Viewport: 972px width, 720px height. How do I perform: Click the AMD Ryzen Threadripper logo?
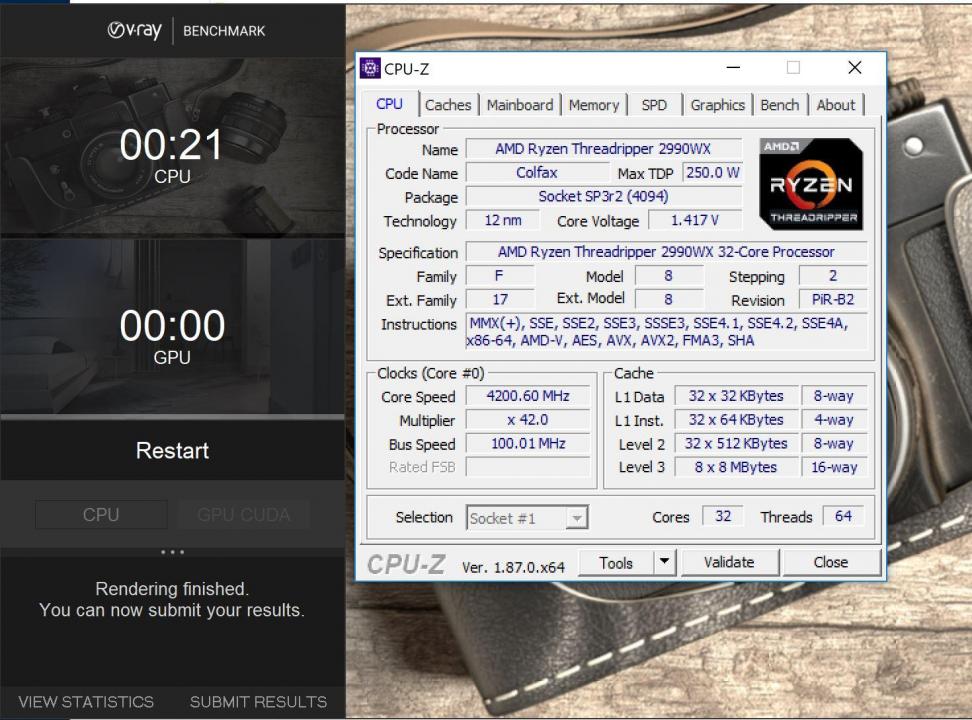point(811,184)
